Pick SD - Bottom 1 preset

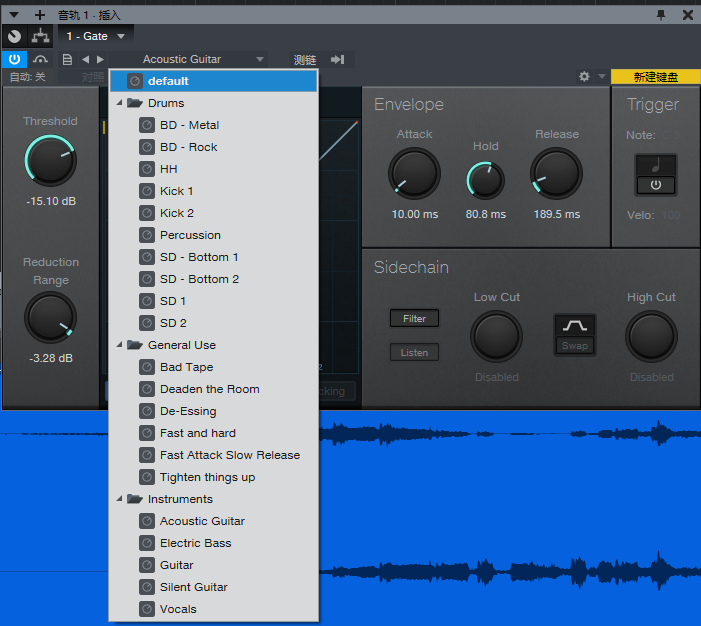pyautogui.click(x=214, y=257)
